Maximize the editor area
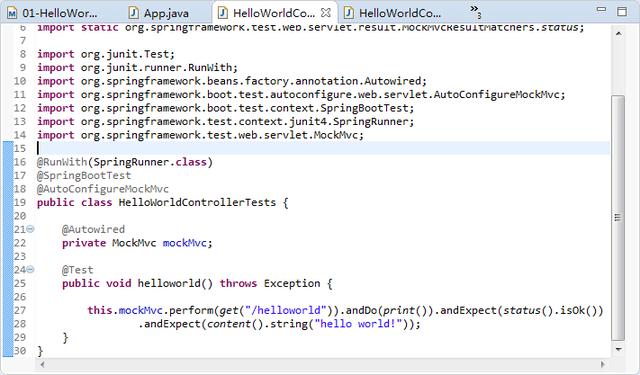This screenshot has width=640, height=375. (x=622, y=11)
